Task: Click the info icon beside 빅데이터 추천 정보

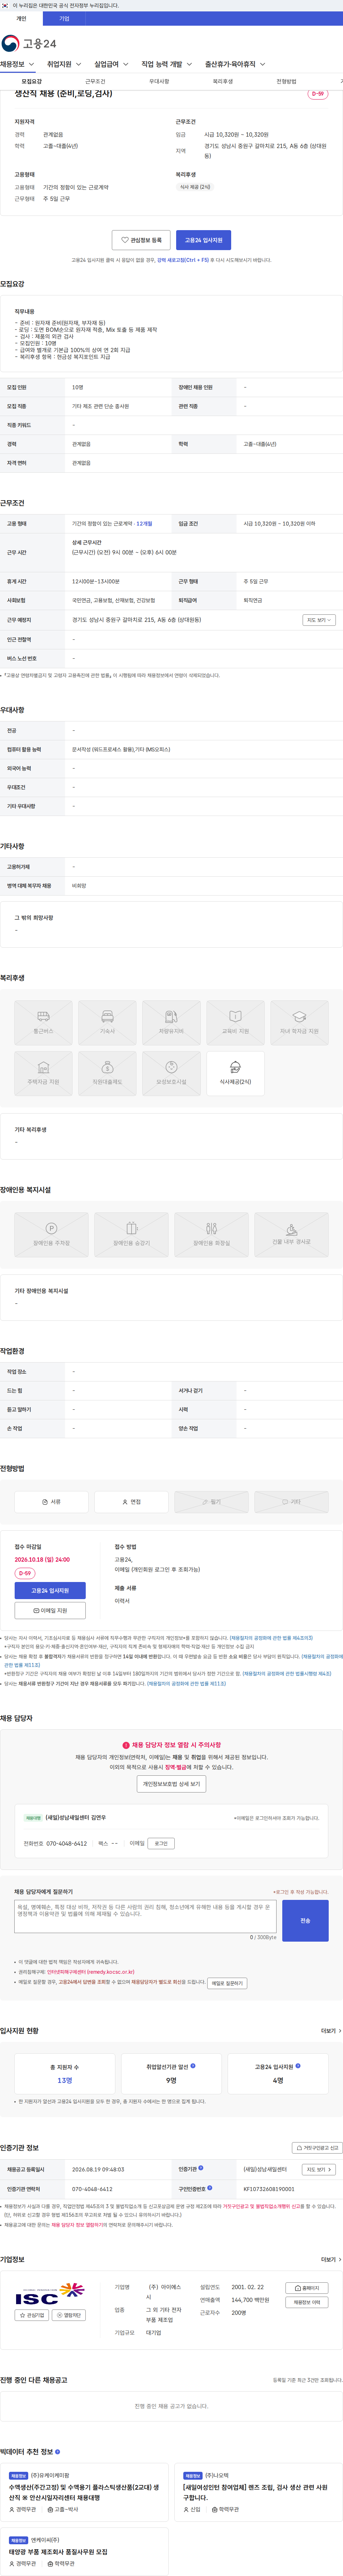Action: tap(58, 2451)
